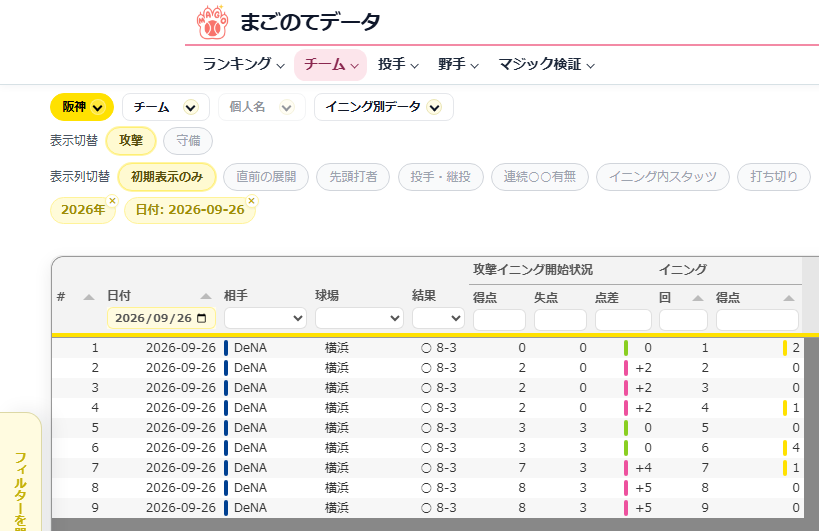Expand the 阪神 team selector

[82, 107]
